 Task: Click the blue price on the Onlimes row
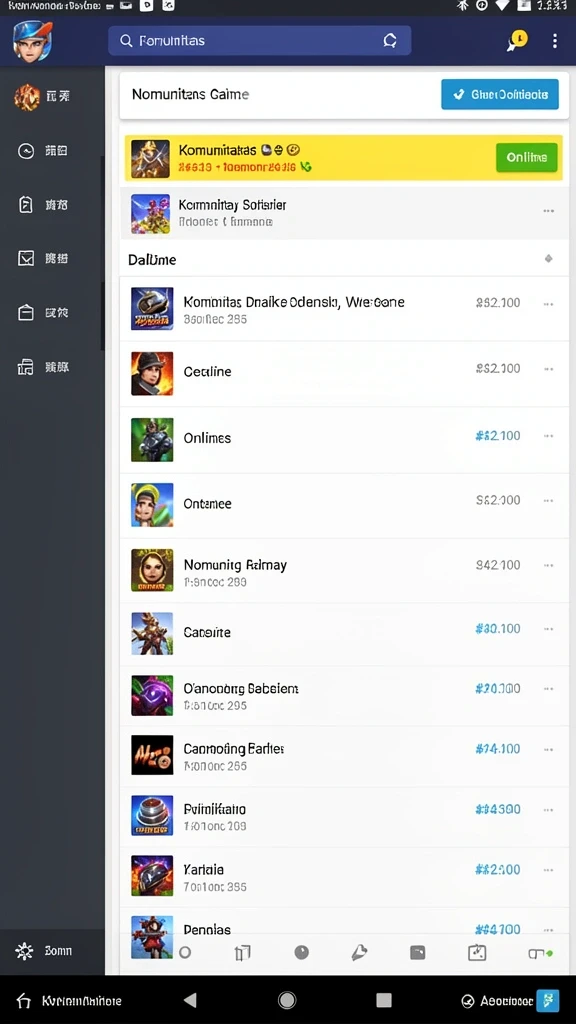click(x=498, y=436)
